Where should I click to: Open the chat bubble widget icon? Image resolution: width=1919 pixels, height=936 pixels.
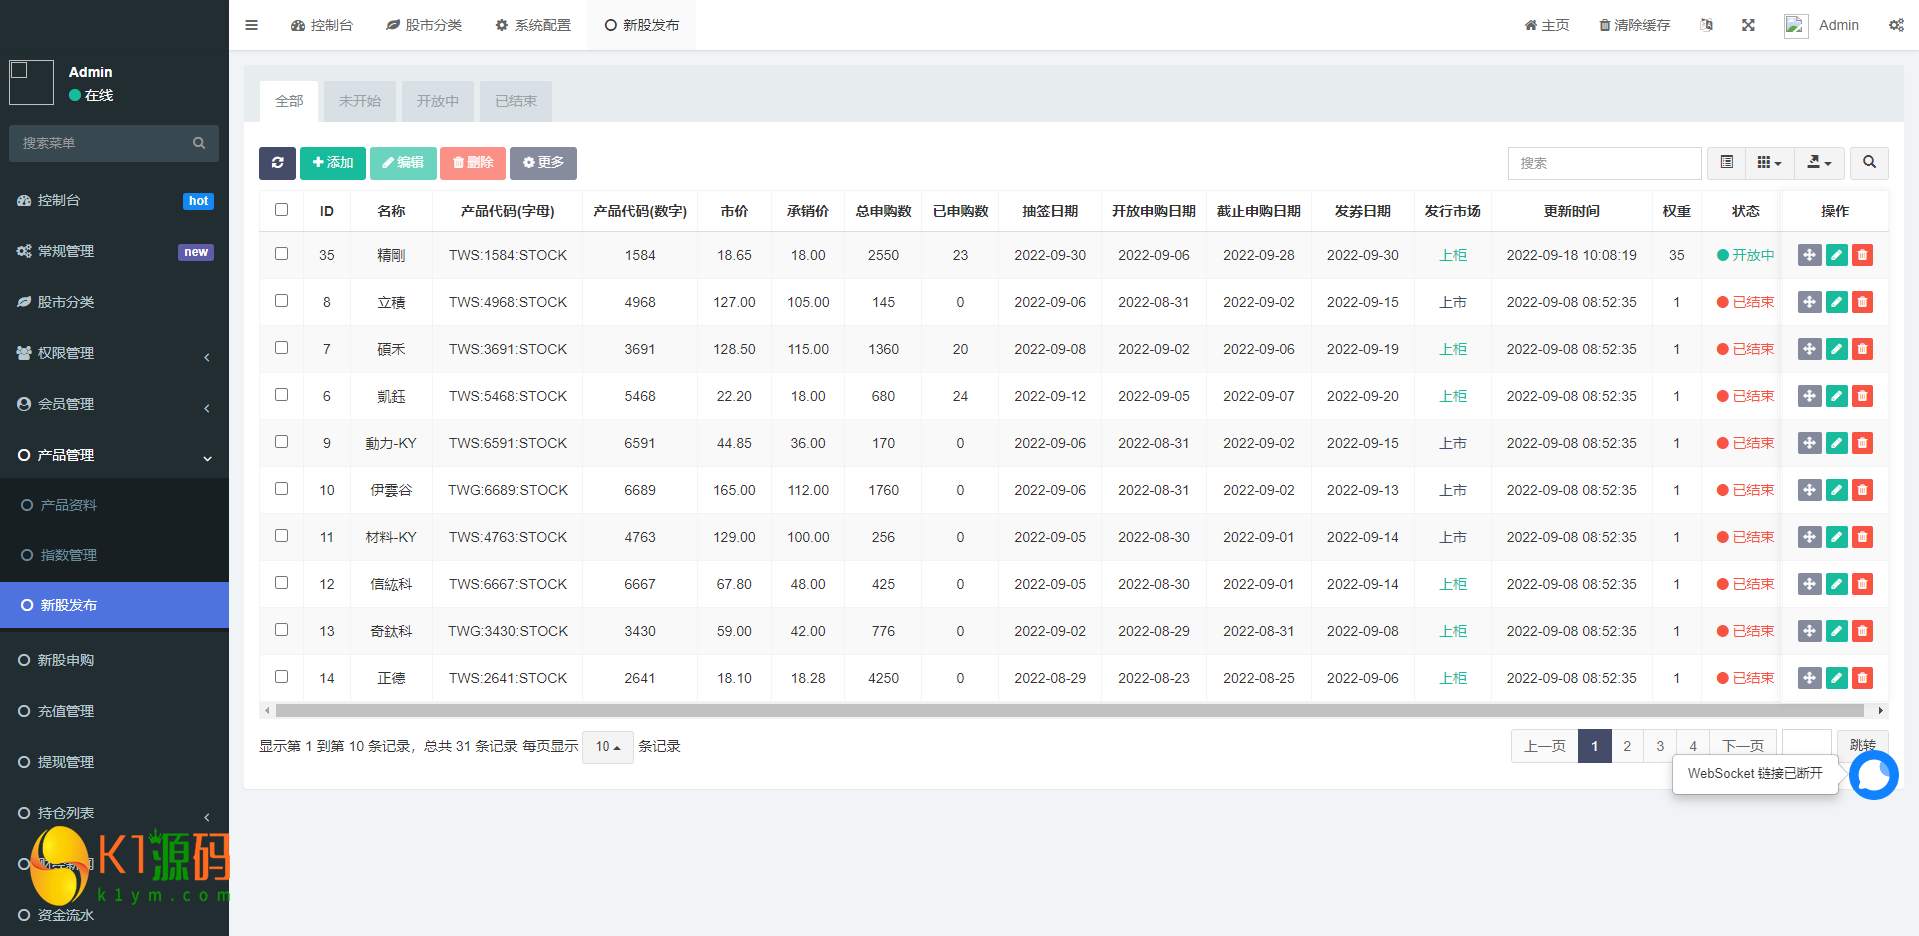click(1873, 775)
